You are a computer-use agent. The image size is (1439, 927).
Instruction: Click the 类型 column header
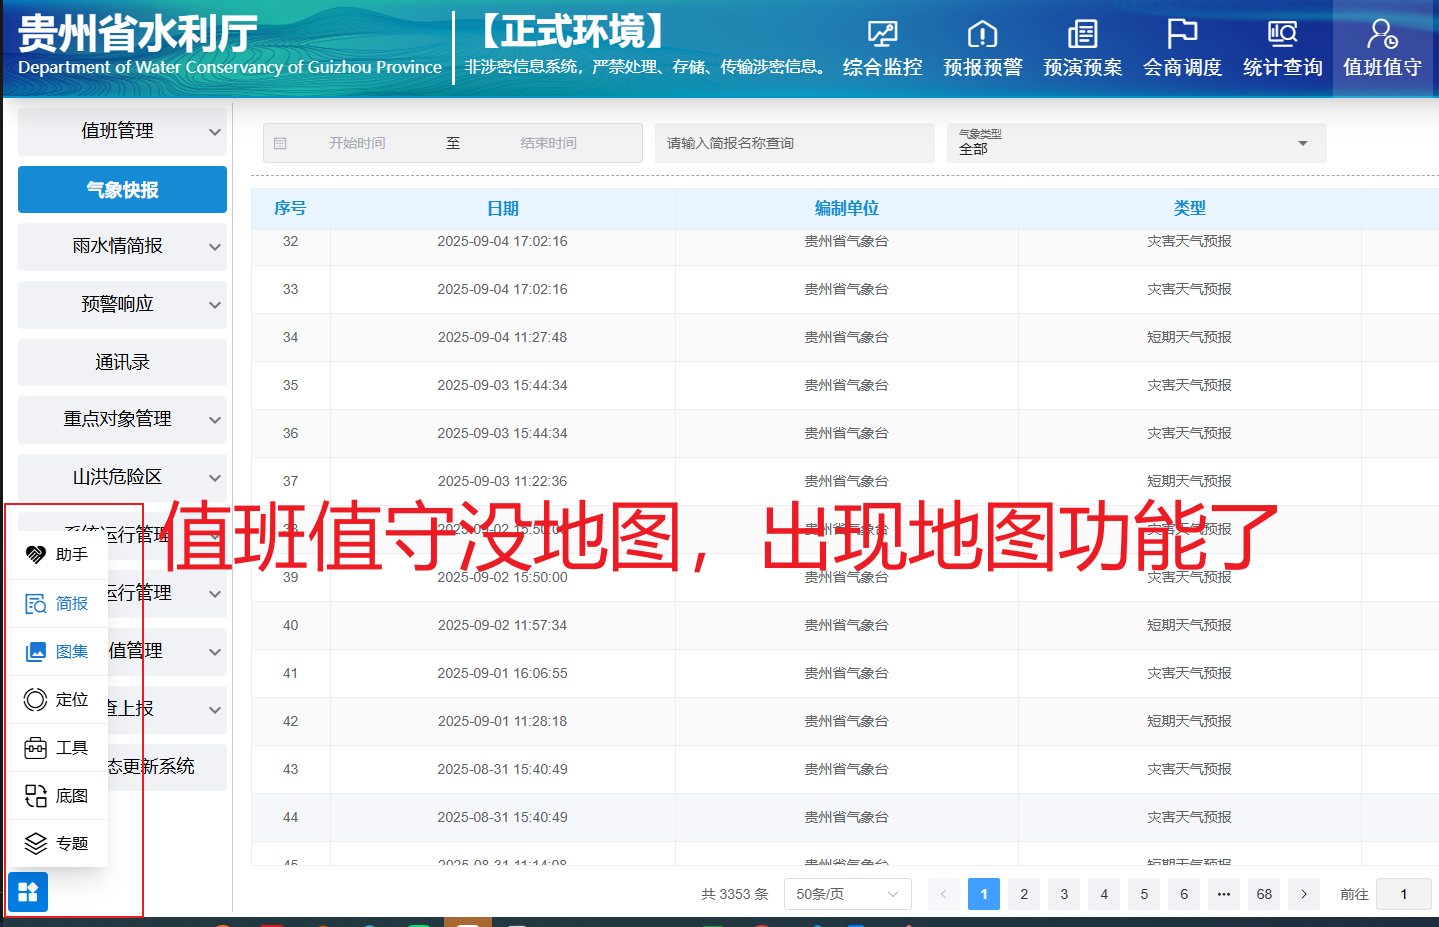(x=1189, y=208)
